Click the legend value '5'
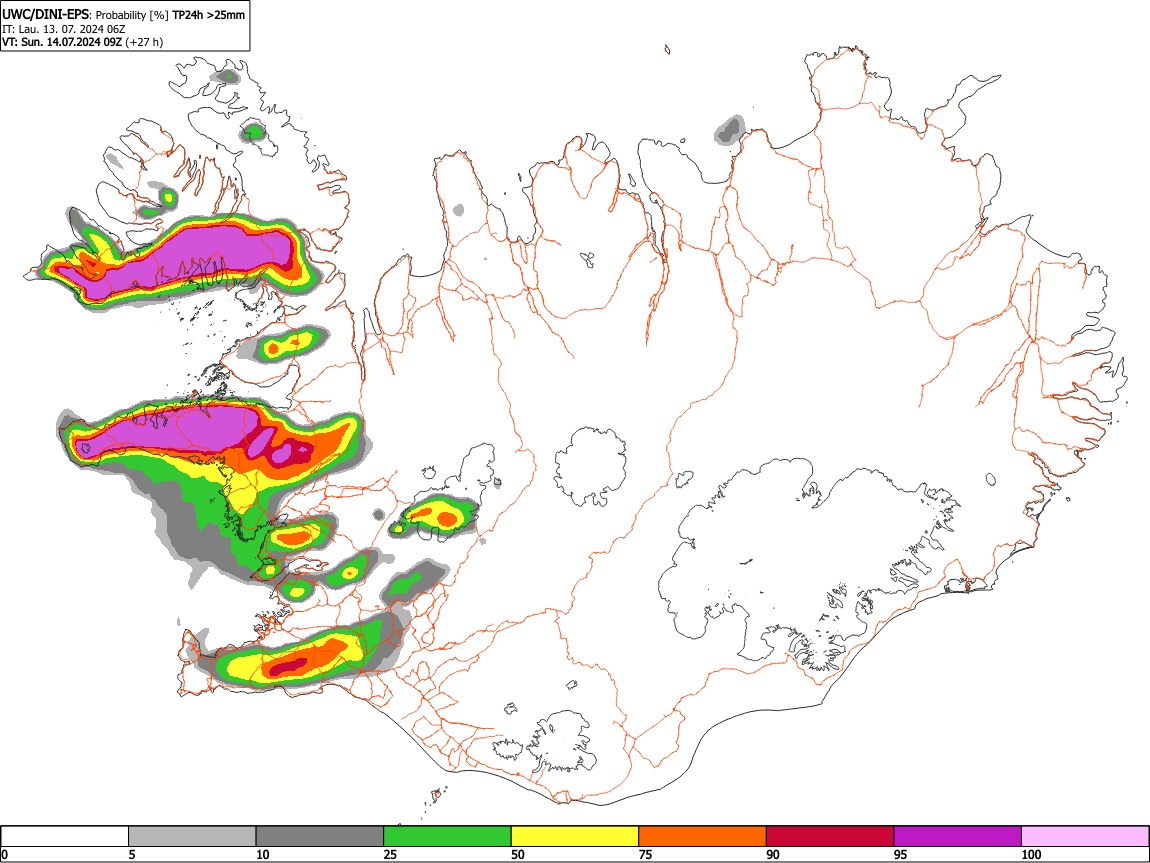 tap(132, 854)
